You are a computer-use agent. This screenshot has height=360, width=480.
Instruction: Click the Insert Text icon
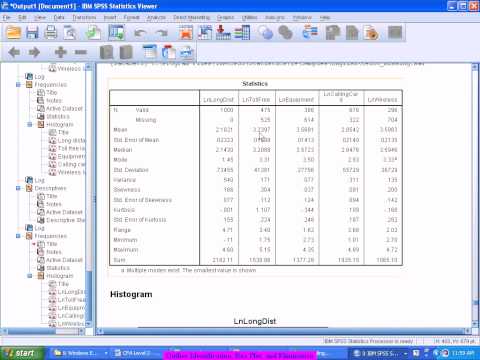click(x=187, y=52)
